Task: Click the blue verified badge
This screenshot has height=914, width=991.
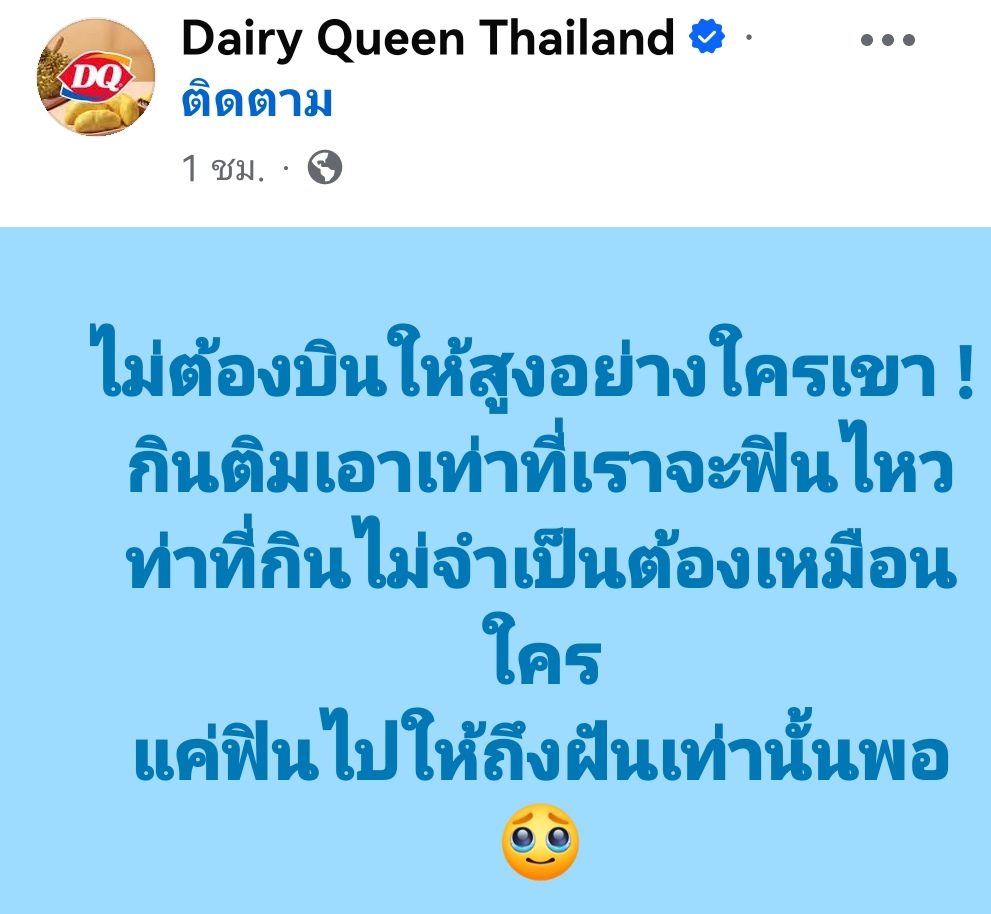Action: [x=707, y=36]
